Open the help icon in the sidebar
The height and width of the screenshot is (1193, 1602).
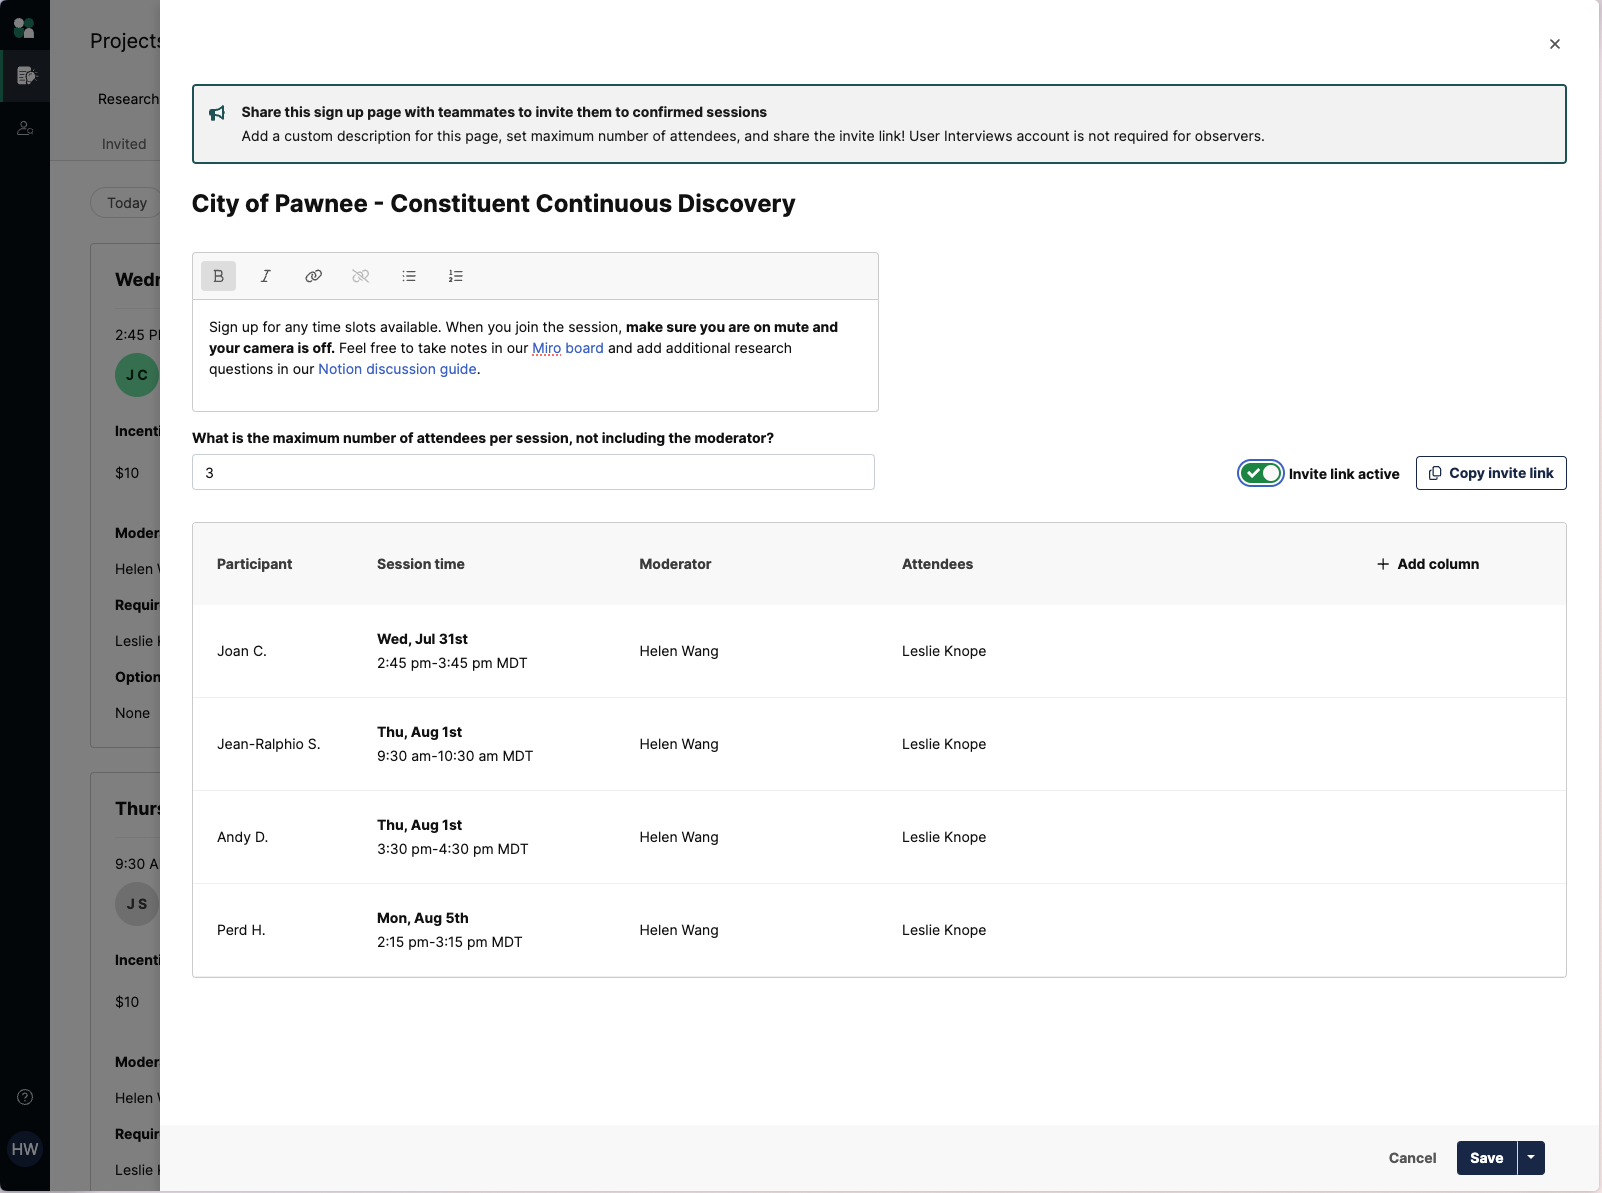pos(25,1097)
